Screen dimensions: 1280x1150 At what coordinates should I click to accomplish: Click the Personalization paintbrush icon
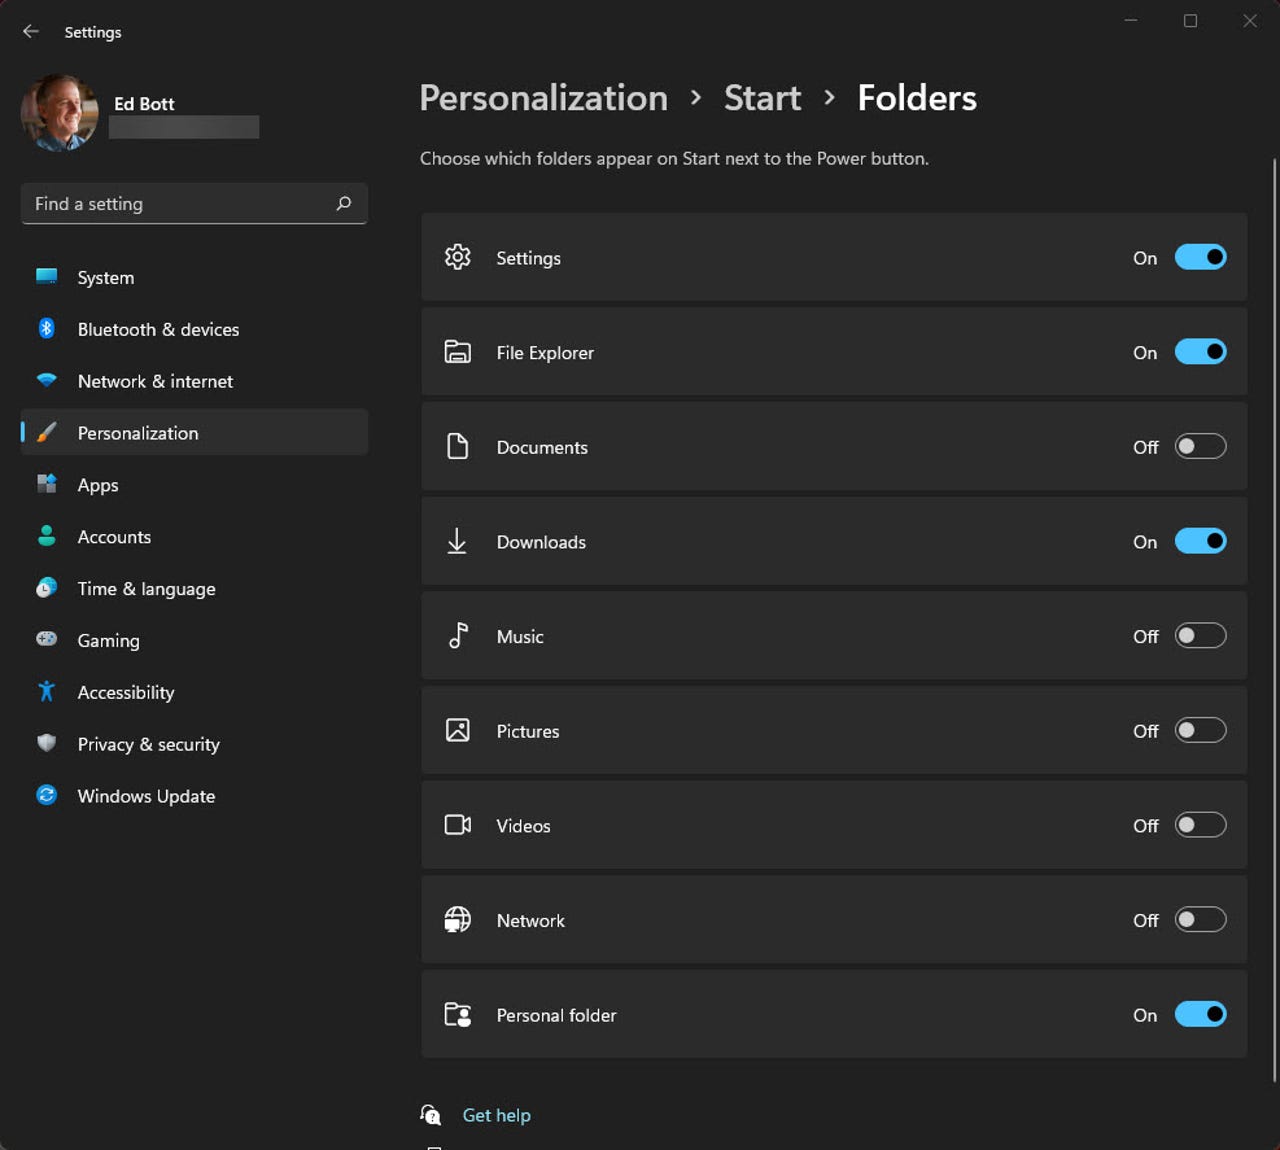[x=47, y=432]
